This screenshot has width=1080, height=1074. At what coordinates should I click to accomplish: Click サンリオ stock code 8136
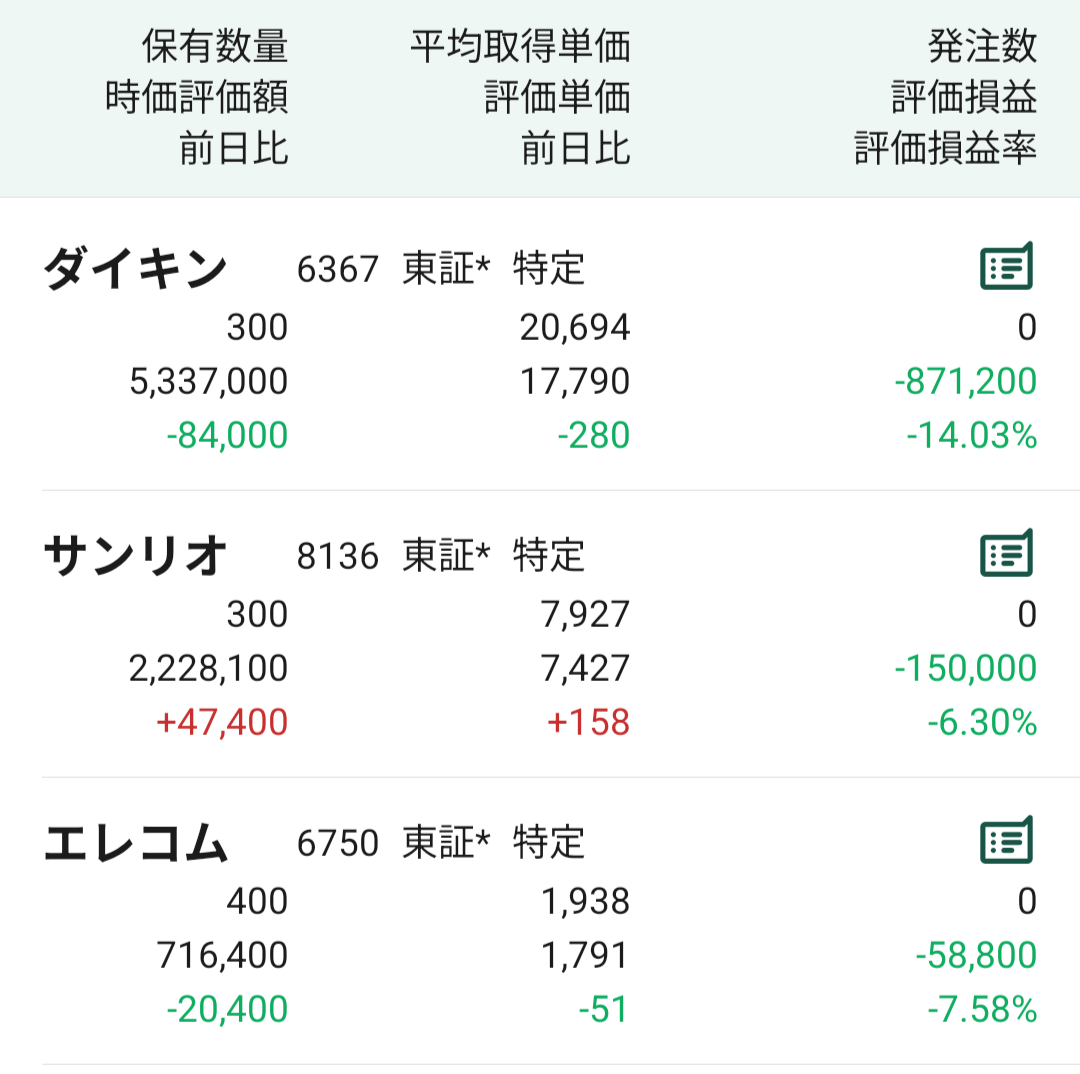338,555
